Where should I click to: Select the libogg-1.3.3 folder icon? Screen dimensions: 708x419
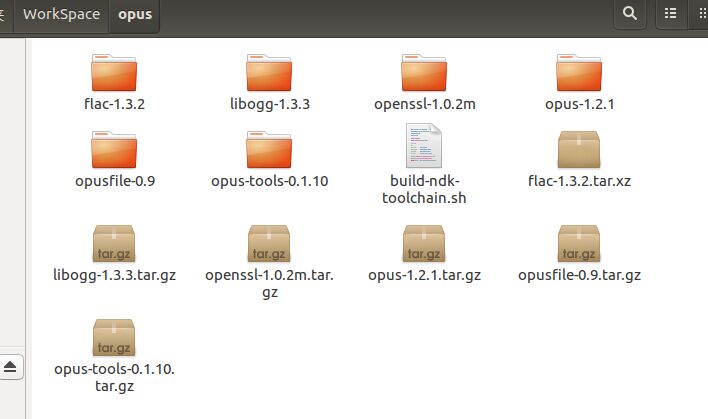(269, 73)
